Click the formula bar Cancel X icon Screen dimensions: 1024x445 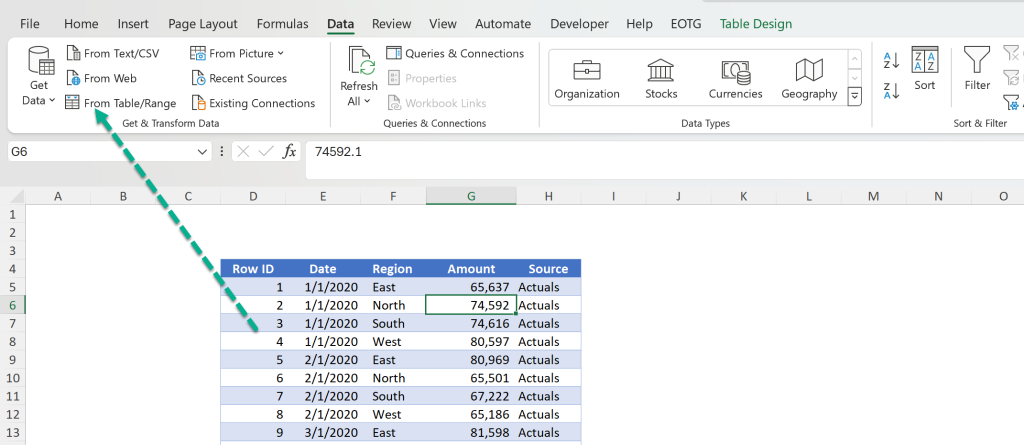(243, 152)
